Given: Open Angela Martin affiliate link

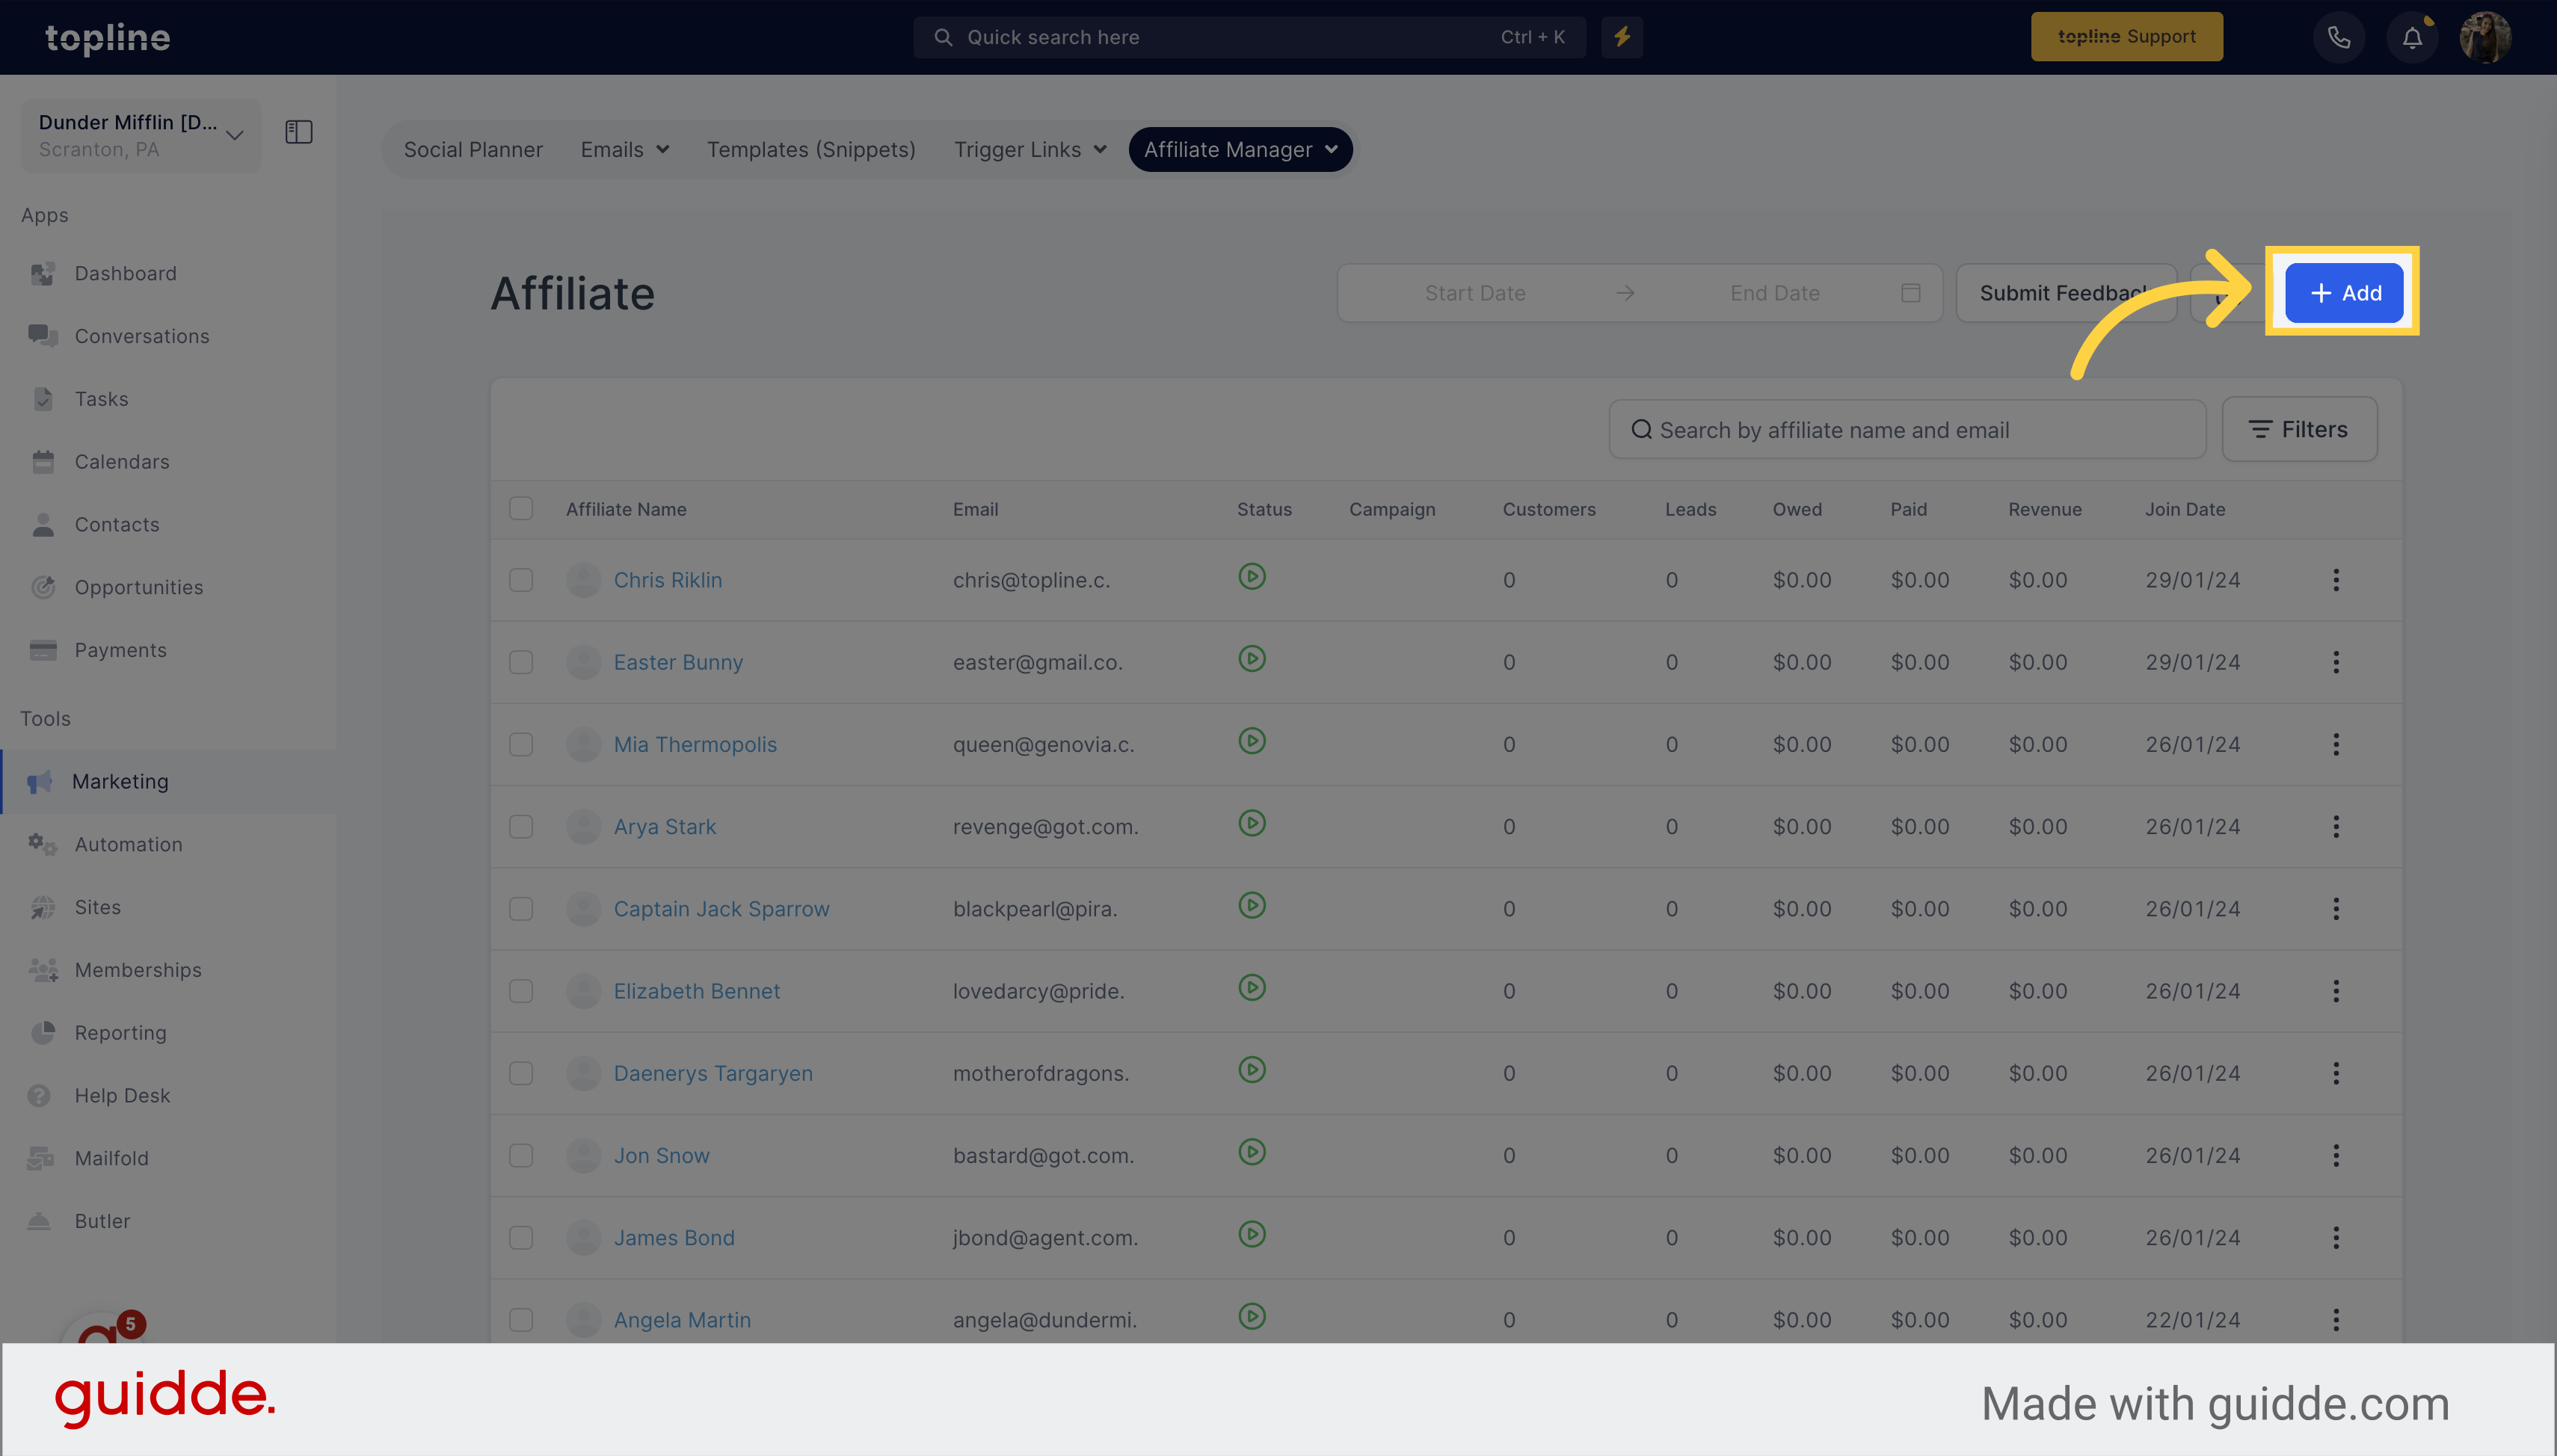Looking at the screenshot, I should click(682, 1320).
